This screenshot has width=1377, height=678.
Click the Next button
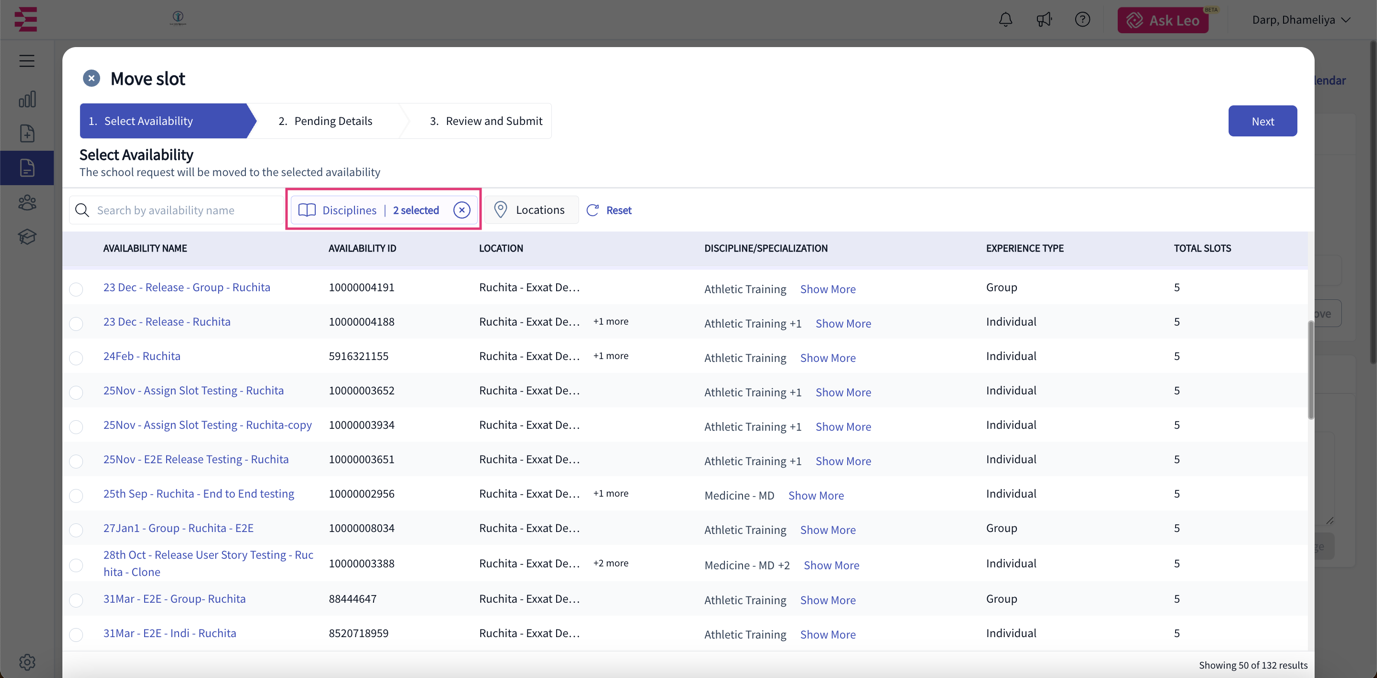coord(1262,121)
